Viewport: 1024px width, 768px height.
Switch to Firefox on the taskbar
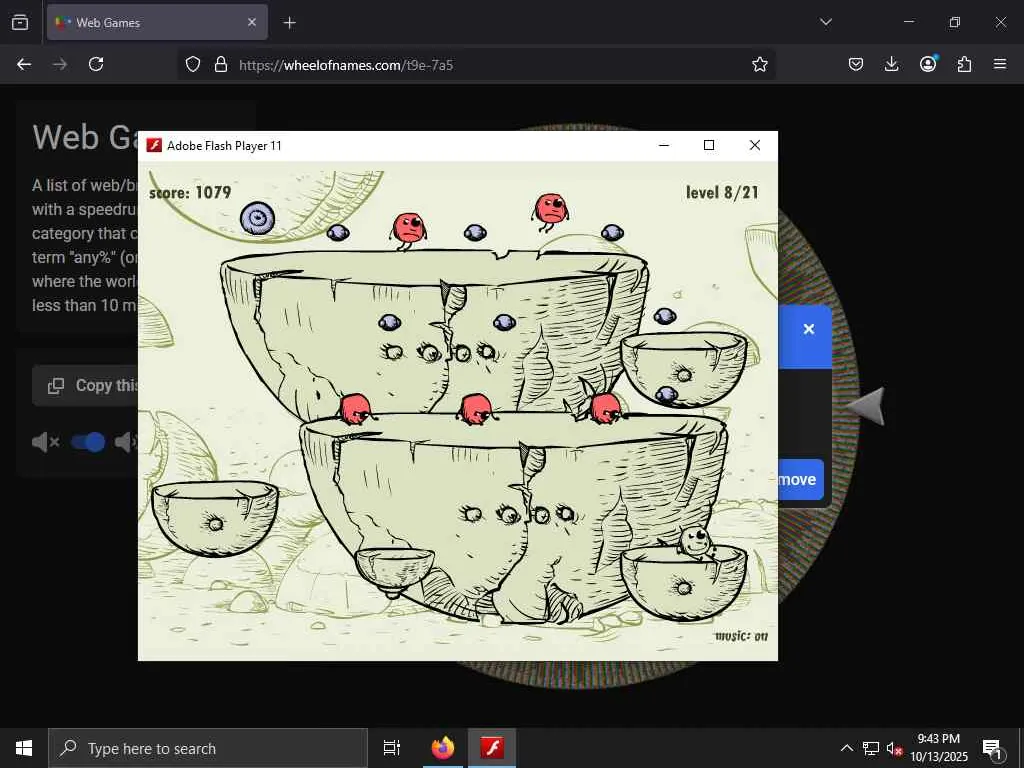coord(443,748)
